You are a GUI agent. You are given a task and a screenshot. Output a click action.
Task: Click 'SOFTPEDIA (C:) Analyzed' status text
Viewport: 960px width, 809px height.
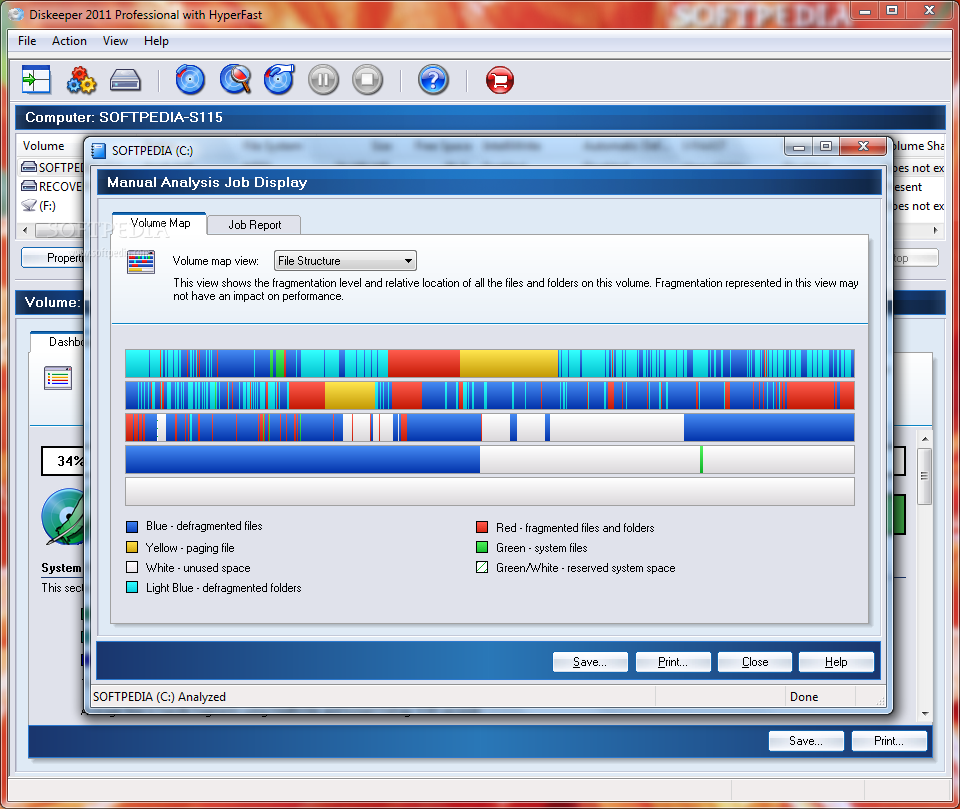159,697
